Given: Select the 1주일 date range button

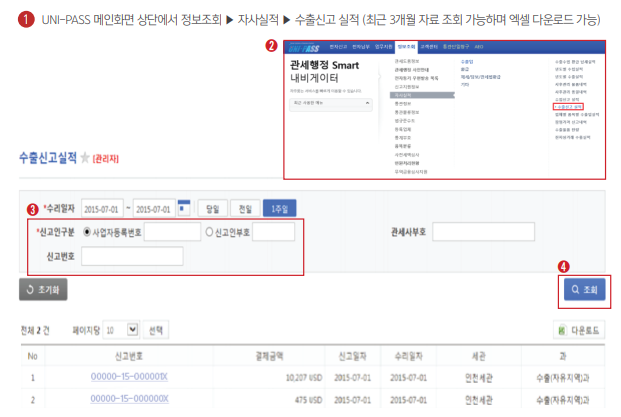Looking at the screenshot, I should coord(279,209).
